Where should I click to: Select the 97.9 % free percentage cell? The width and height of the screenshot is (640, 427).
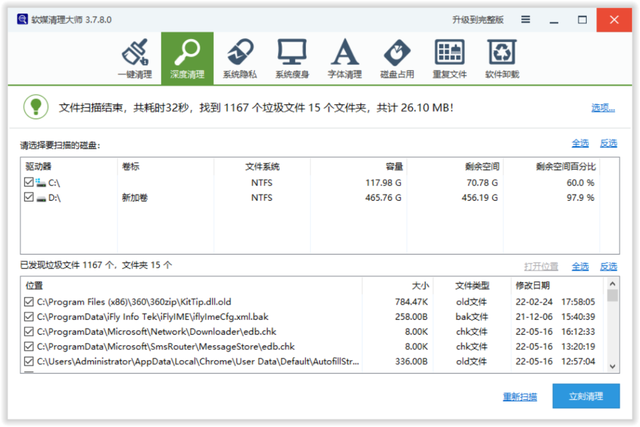(580, 198)
